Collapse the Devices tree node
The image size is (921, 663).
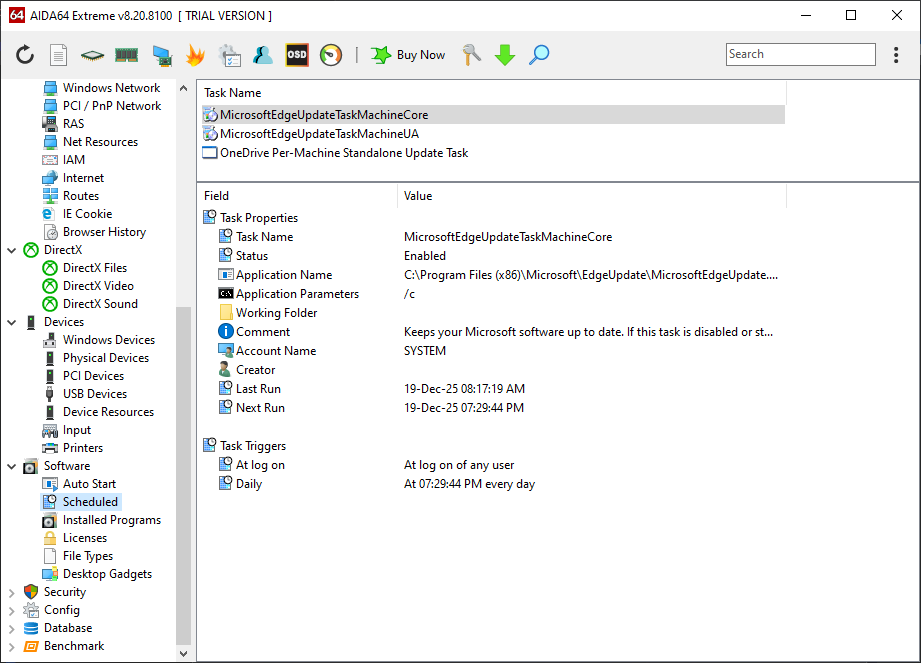click(x=12, y=322)
